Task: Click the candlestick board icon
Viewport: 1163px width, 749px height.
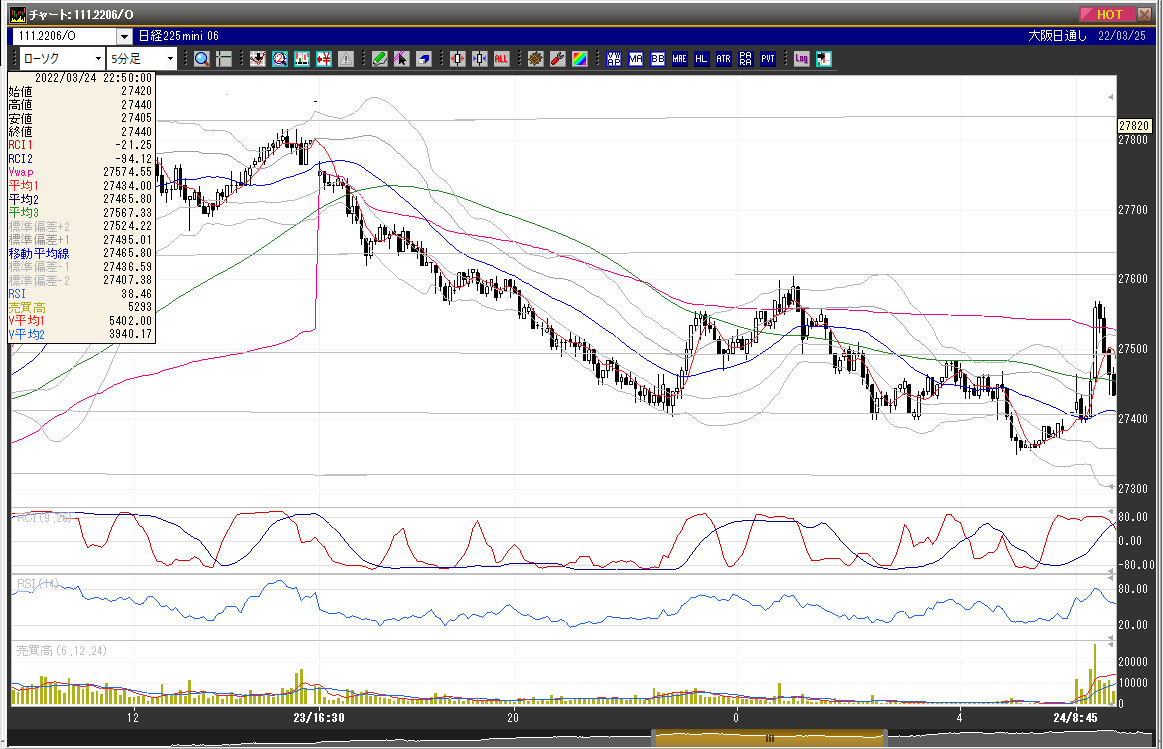Action: [302, 59]
